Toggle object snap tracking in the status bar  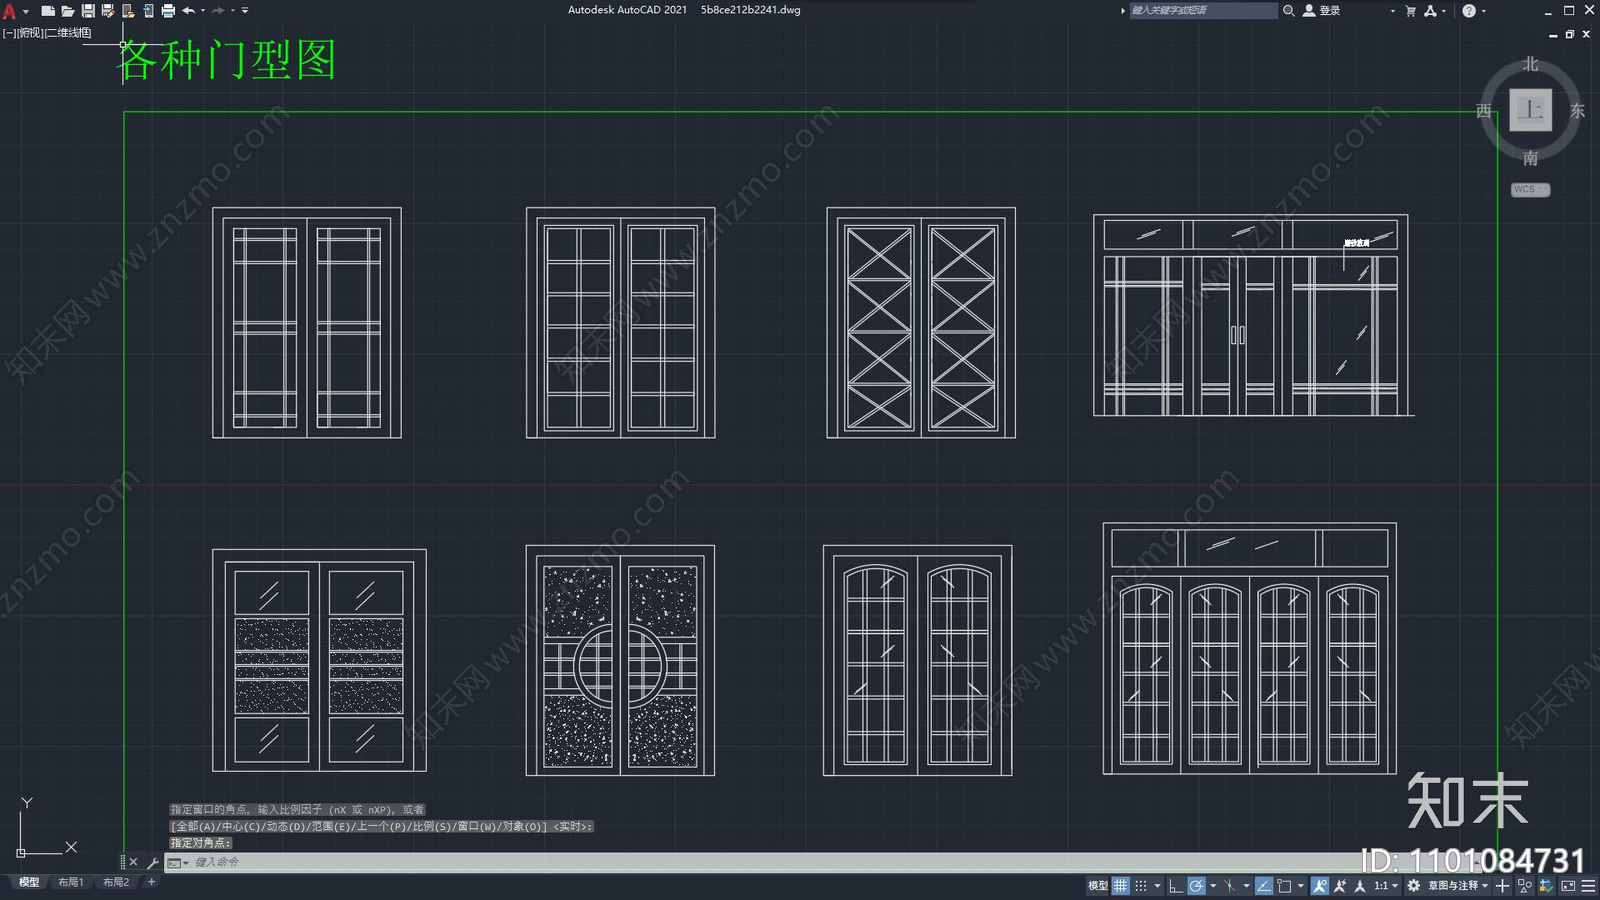(x=1264, y=885)
